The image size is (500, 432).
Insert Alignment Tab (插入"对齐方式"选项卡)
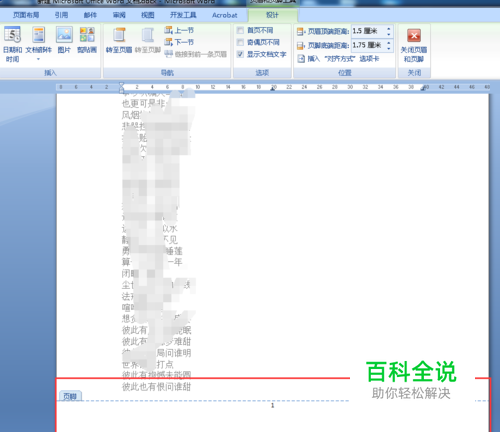click(338, 59)
